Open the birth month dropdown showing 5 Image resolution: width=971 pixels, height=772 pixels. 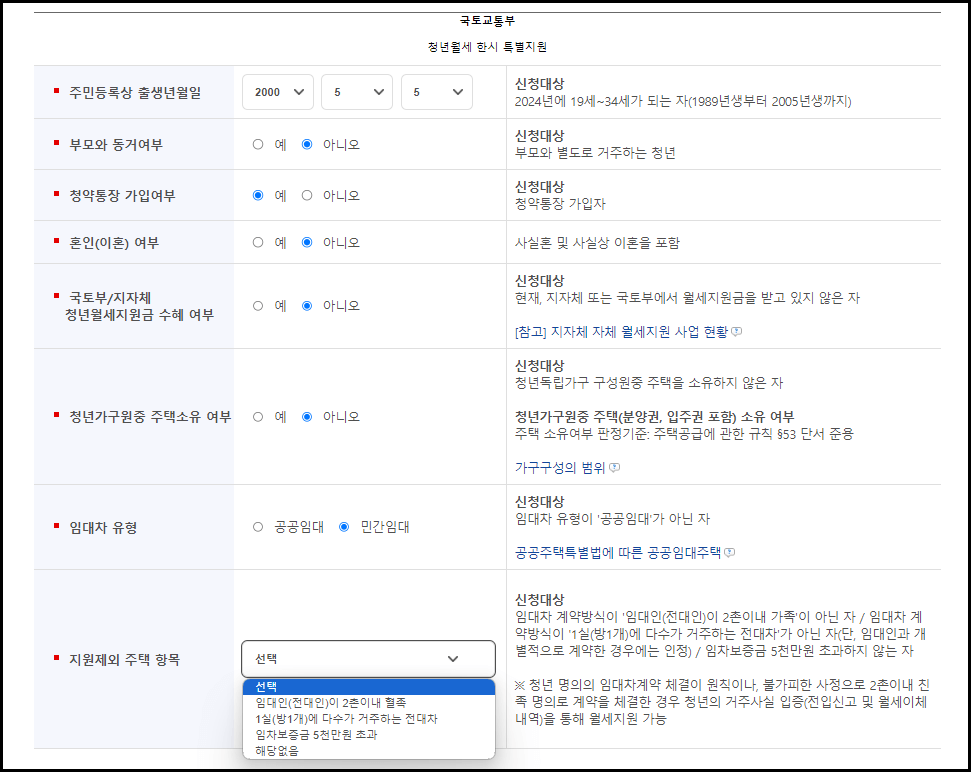(357, 91)
